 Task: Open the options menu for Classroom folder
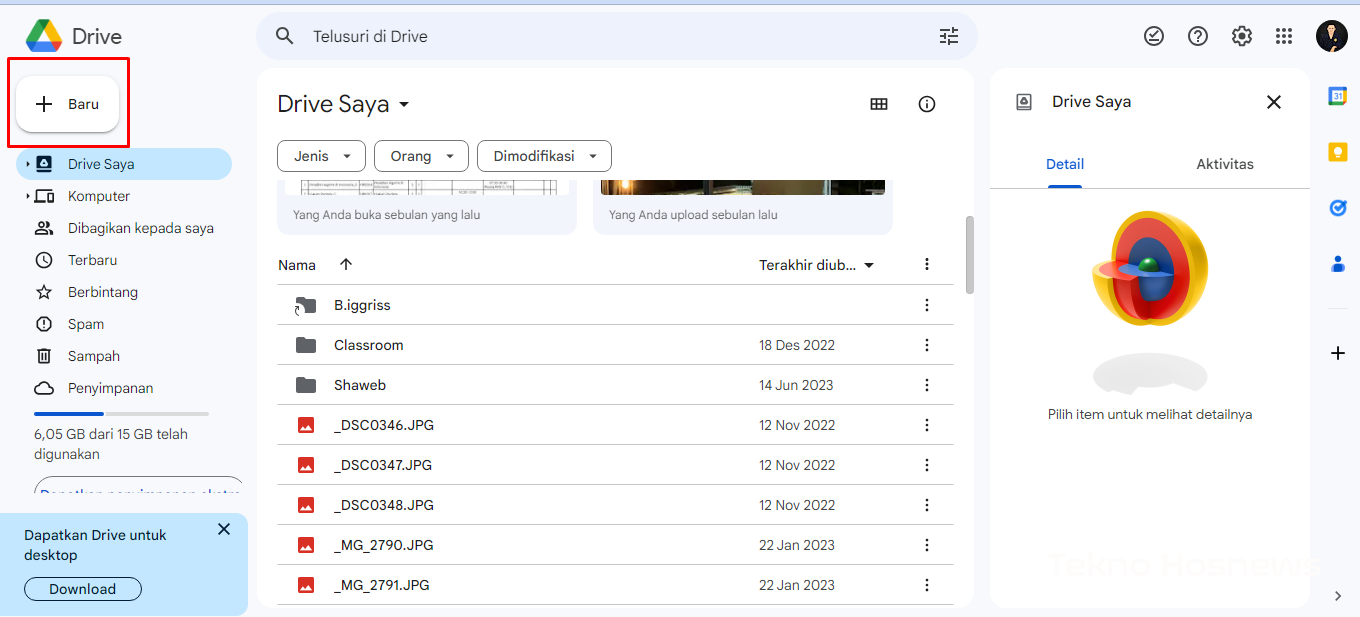pyautogui.click(x=926, y=344)
